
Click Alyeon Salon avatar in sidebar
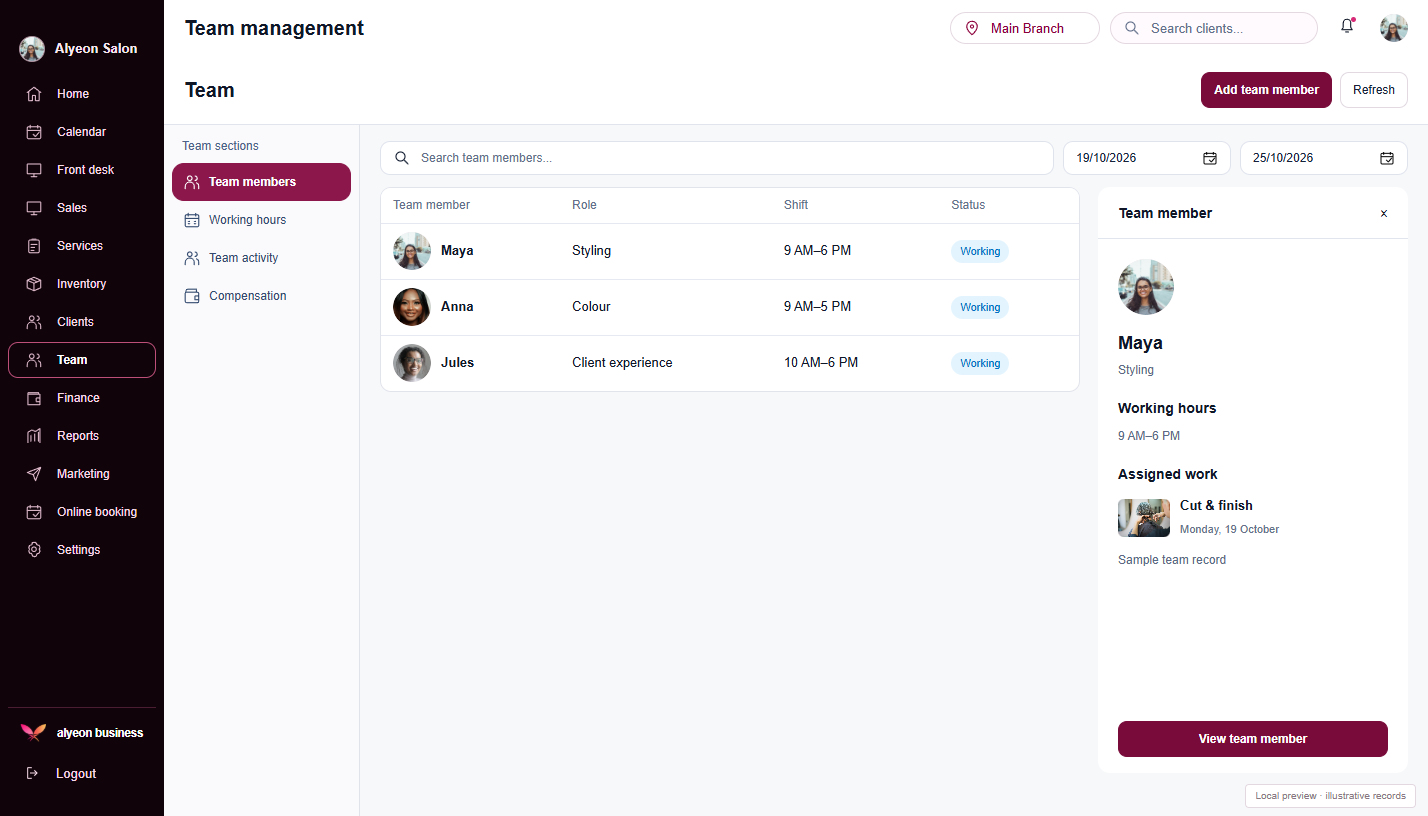32,49
